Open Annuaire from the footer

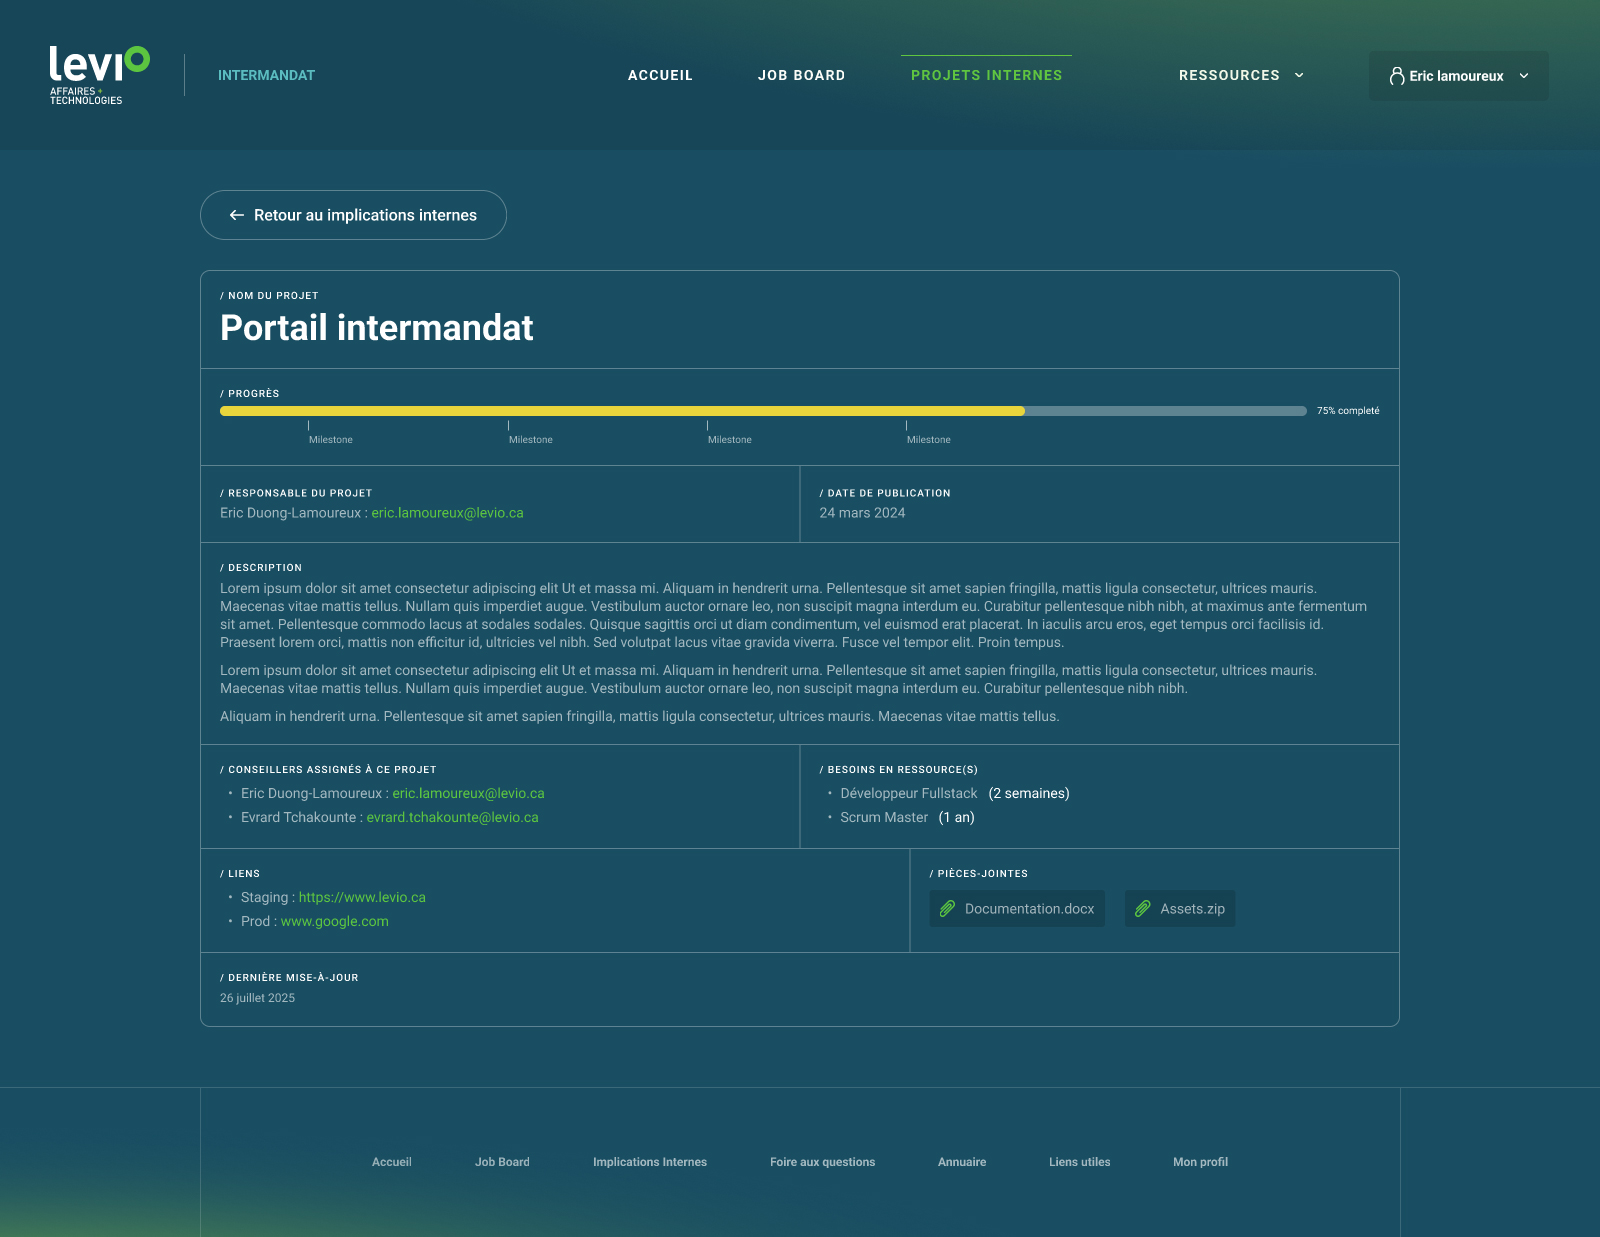click(x=961, y=1161)
